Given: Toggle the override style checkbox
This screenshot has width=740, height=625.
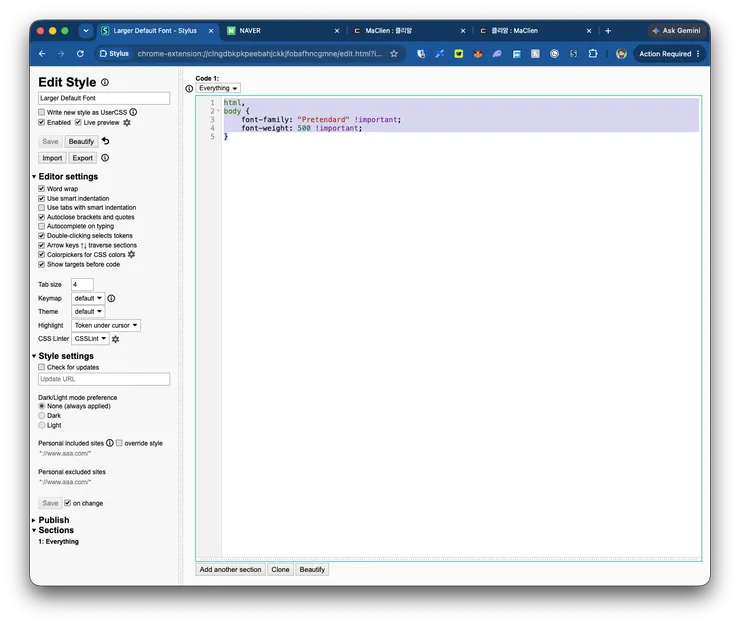Looking at the screenshot, I should point(119,443).
